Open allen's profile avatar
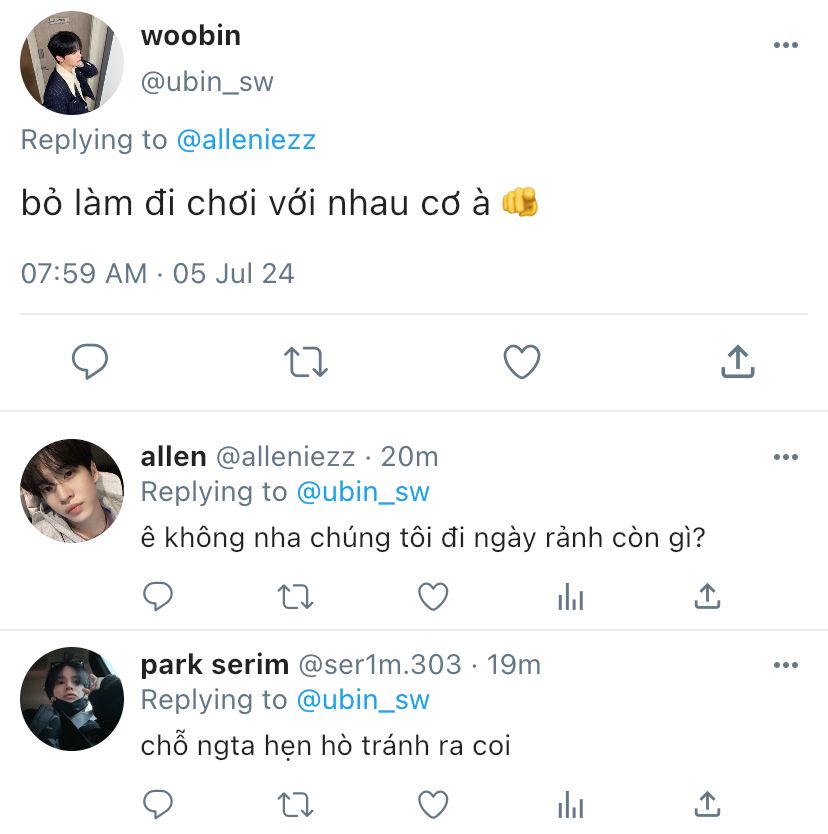828x834 pixels. 72,491
